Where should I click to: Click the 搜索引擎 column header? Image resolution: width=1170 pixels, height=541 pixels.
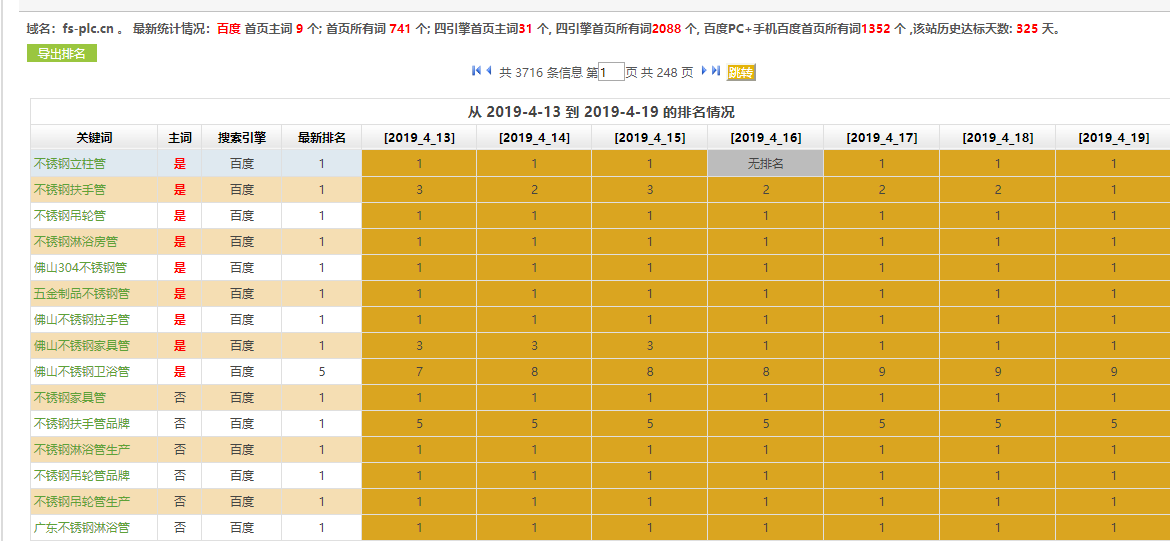coord(241,138)
